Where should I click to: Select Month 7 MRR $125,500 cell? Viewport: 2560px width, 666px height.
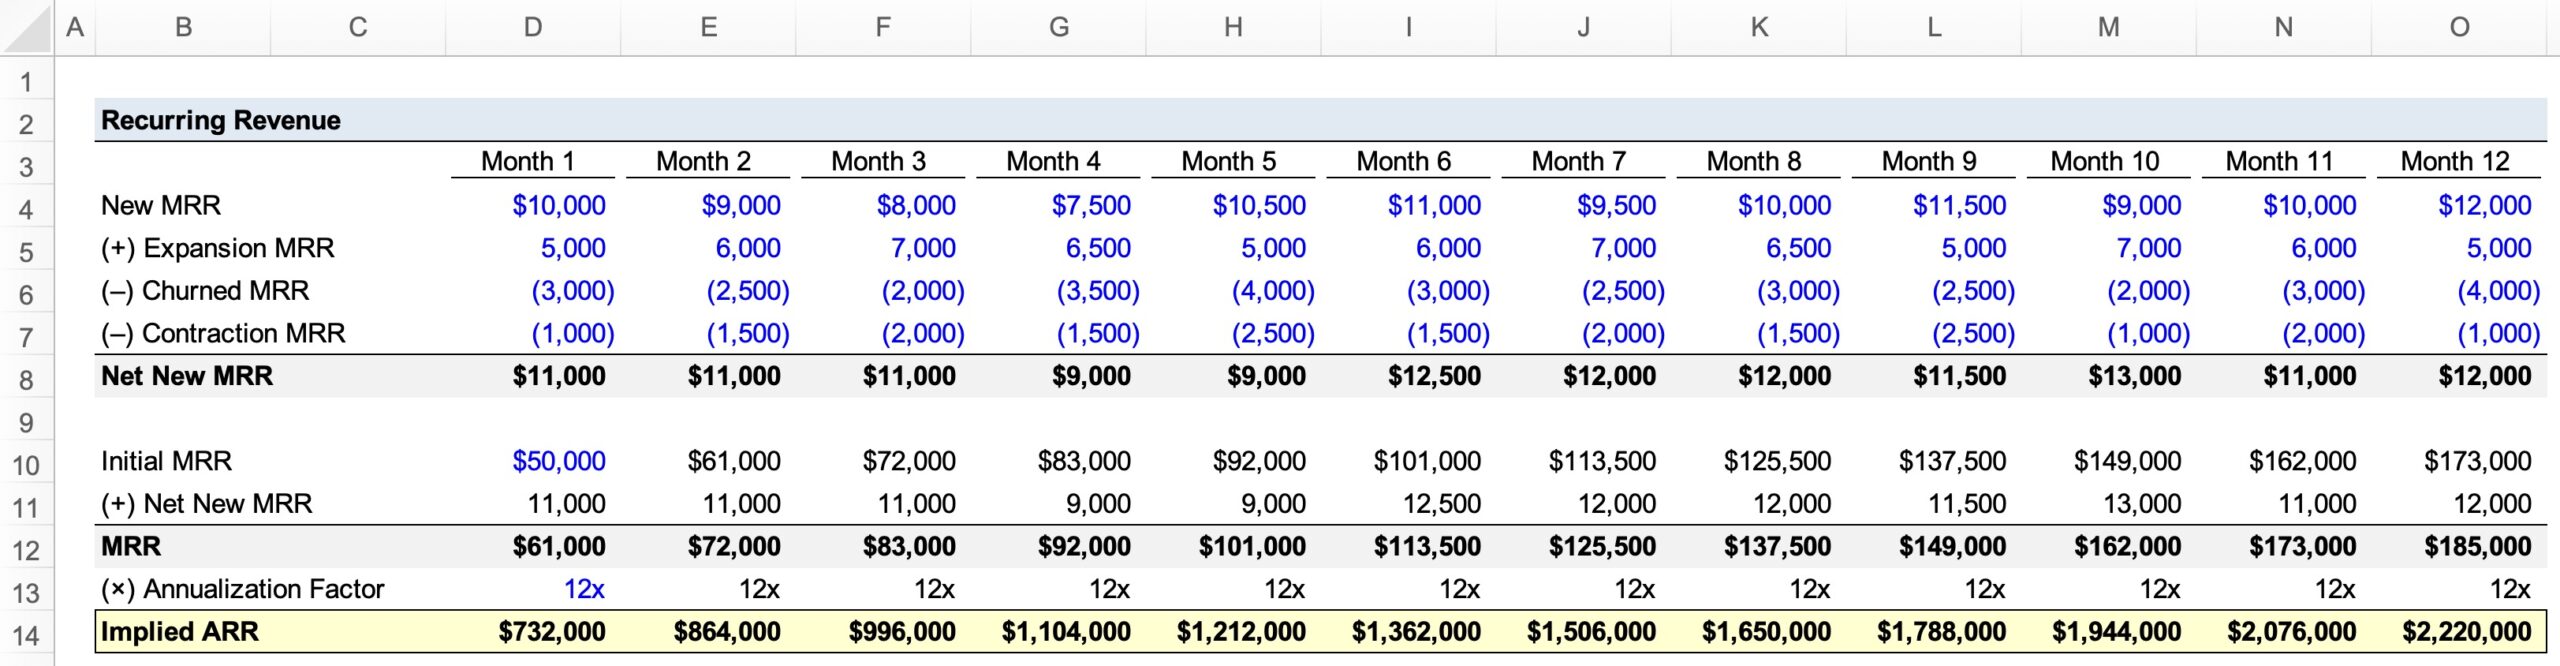1583,547
